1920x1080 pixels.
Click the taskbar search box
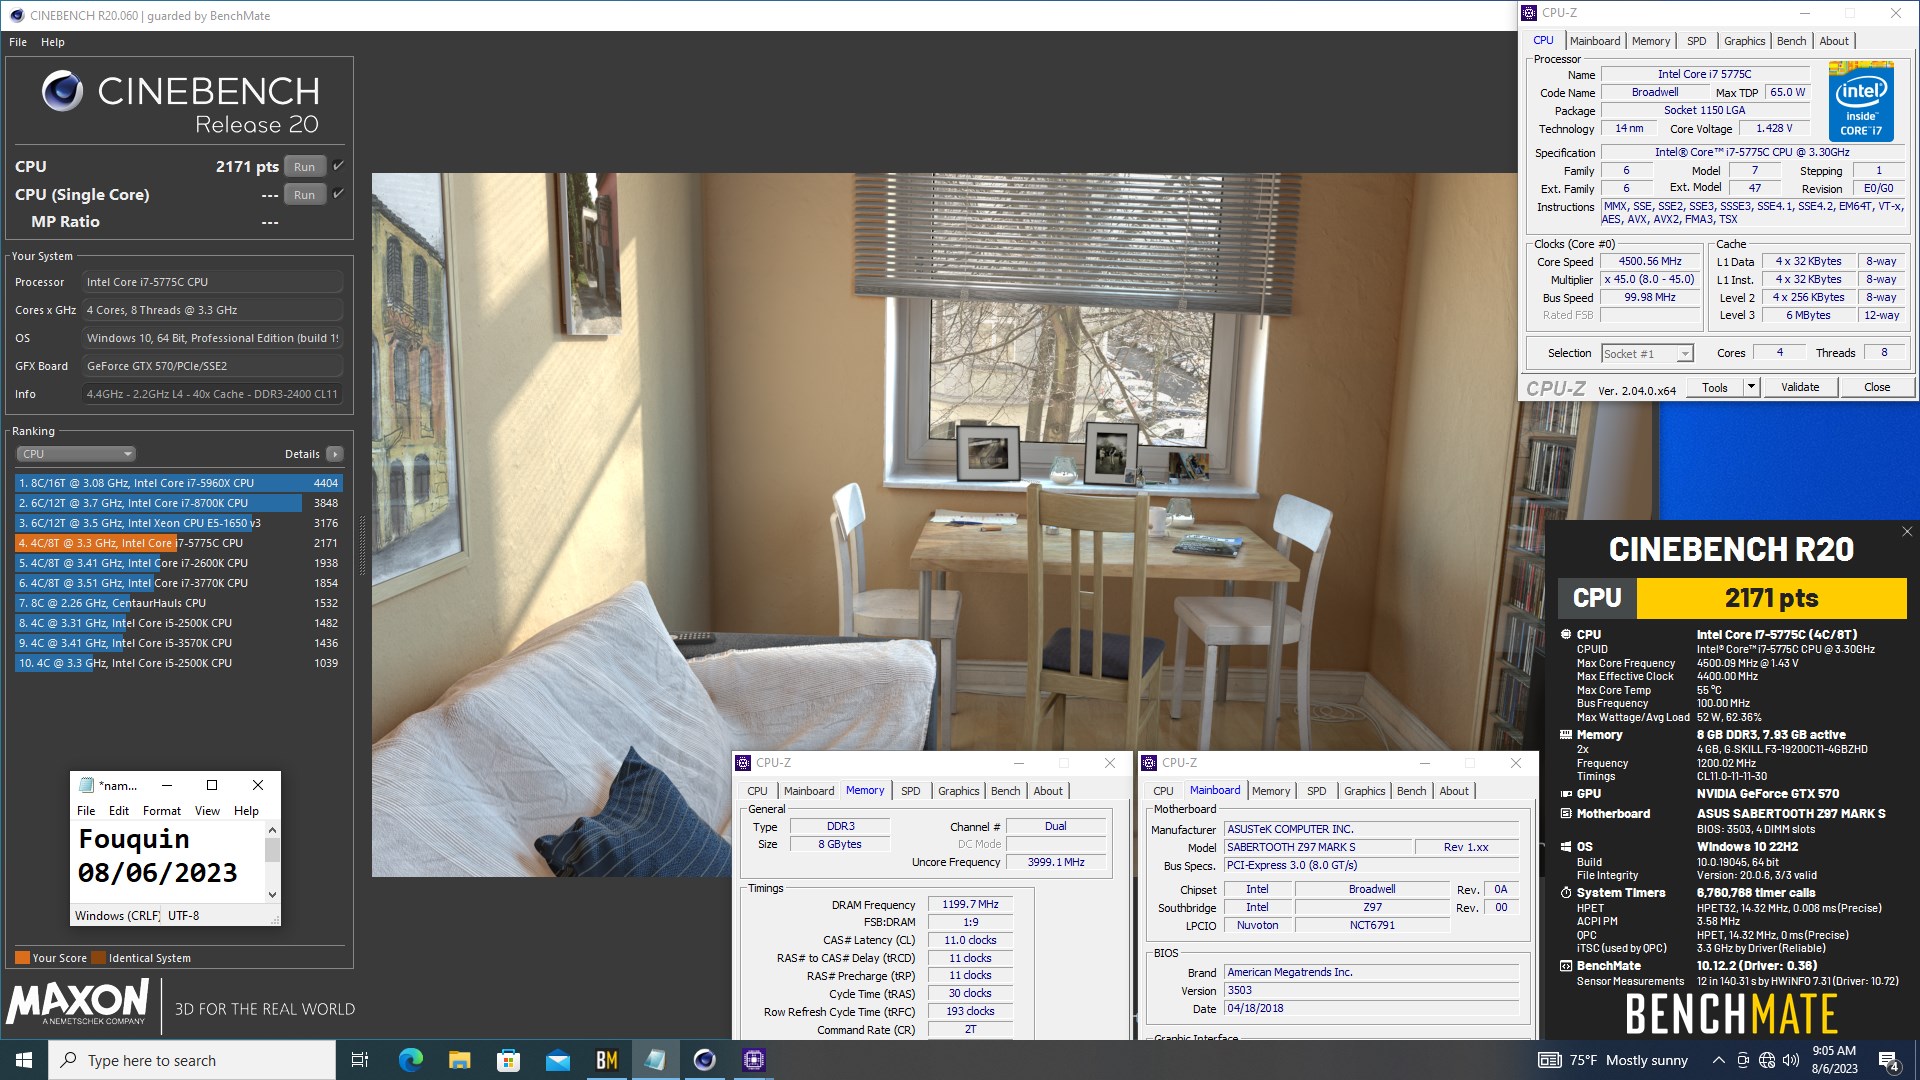[x=192, y=1060]
